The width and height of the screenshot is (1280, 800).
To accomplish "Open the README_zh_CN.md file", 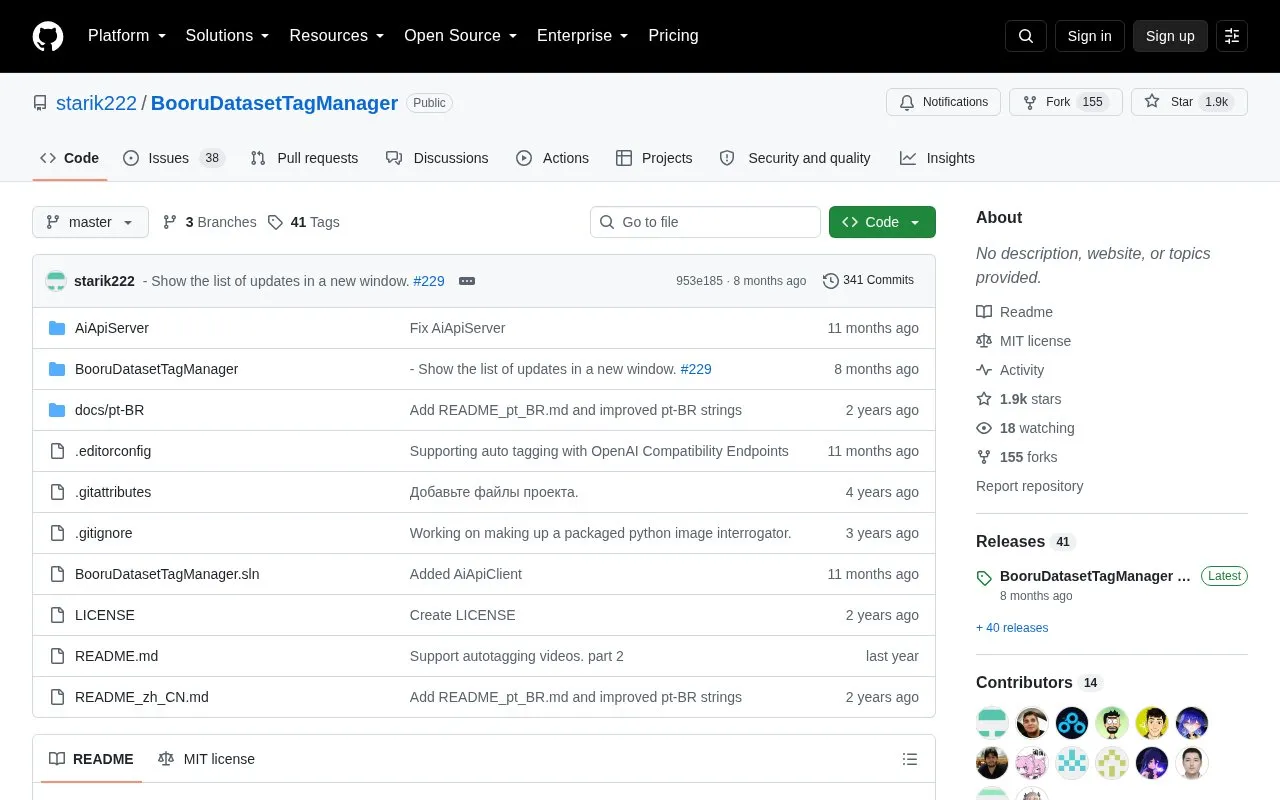I will pos(142,697).
